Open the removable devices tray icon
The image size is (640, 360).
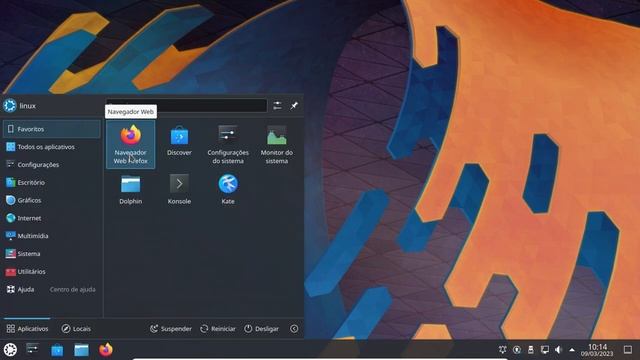[531, 350]
